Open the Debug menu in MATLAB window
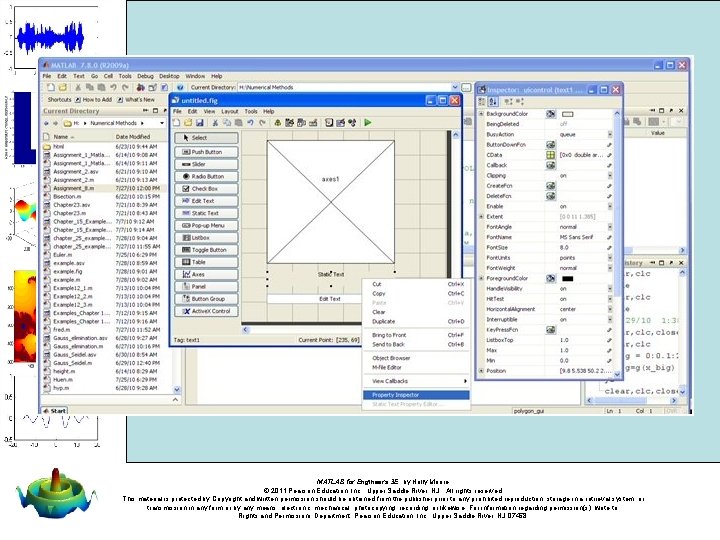 point(145,76)
